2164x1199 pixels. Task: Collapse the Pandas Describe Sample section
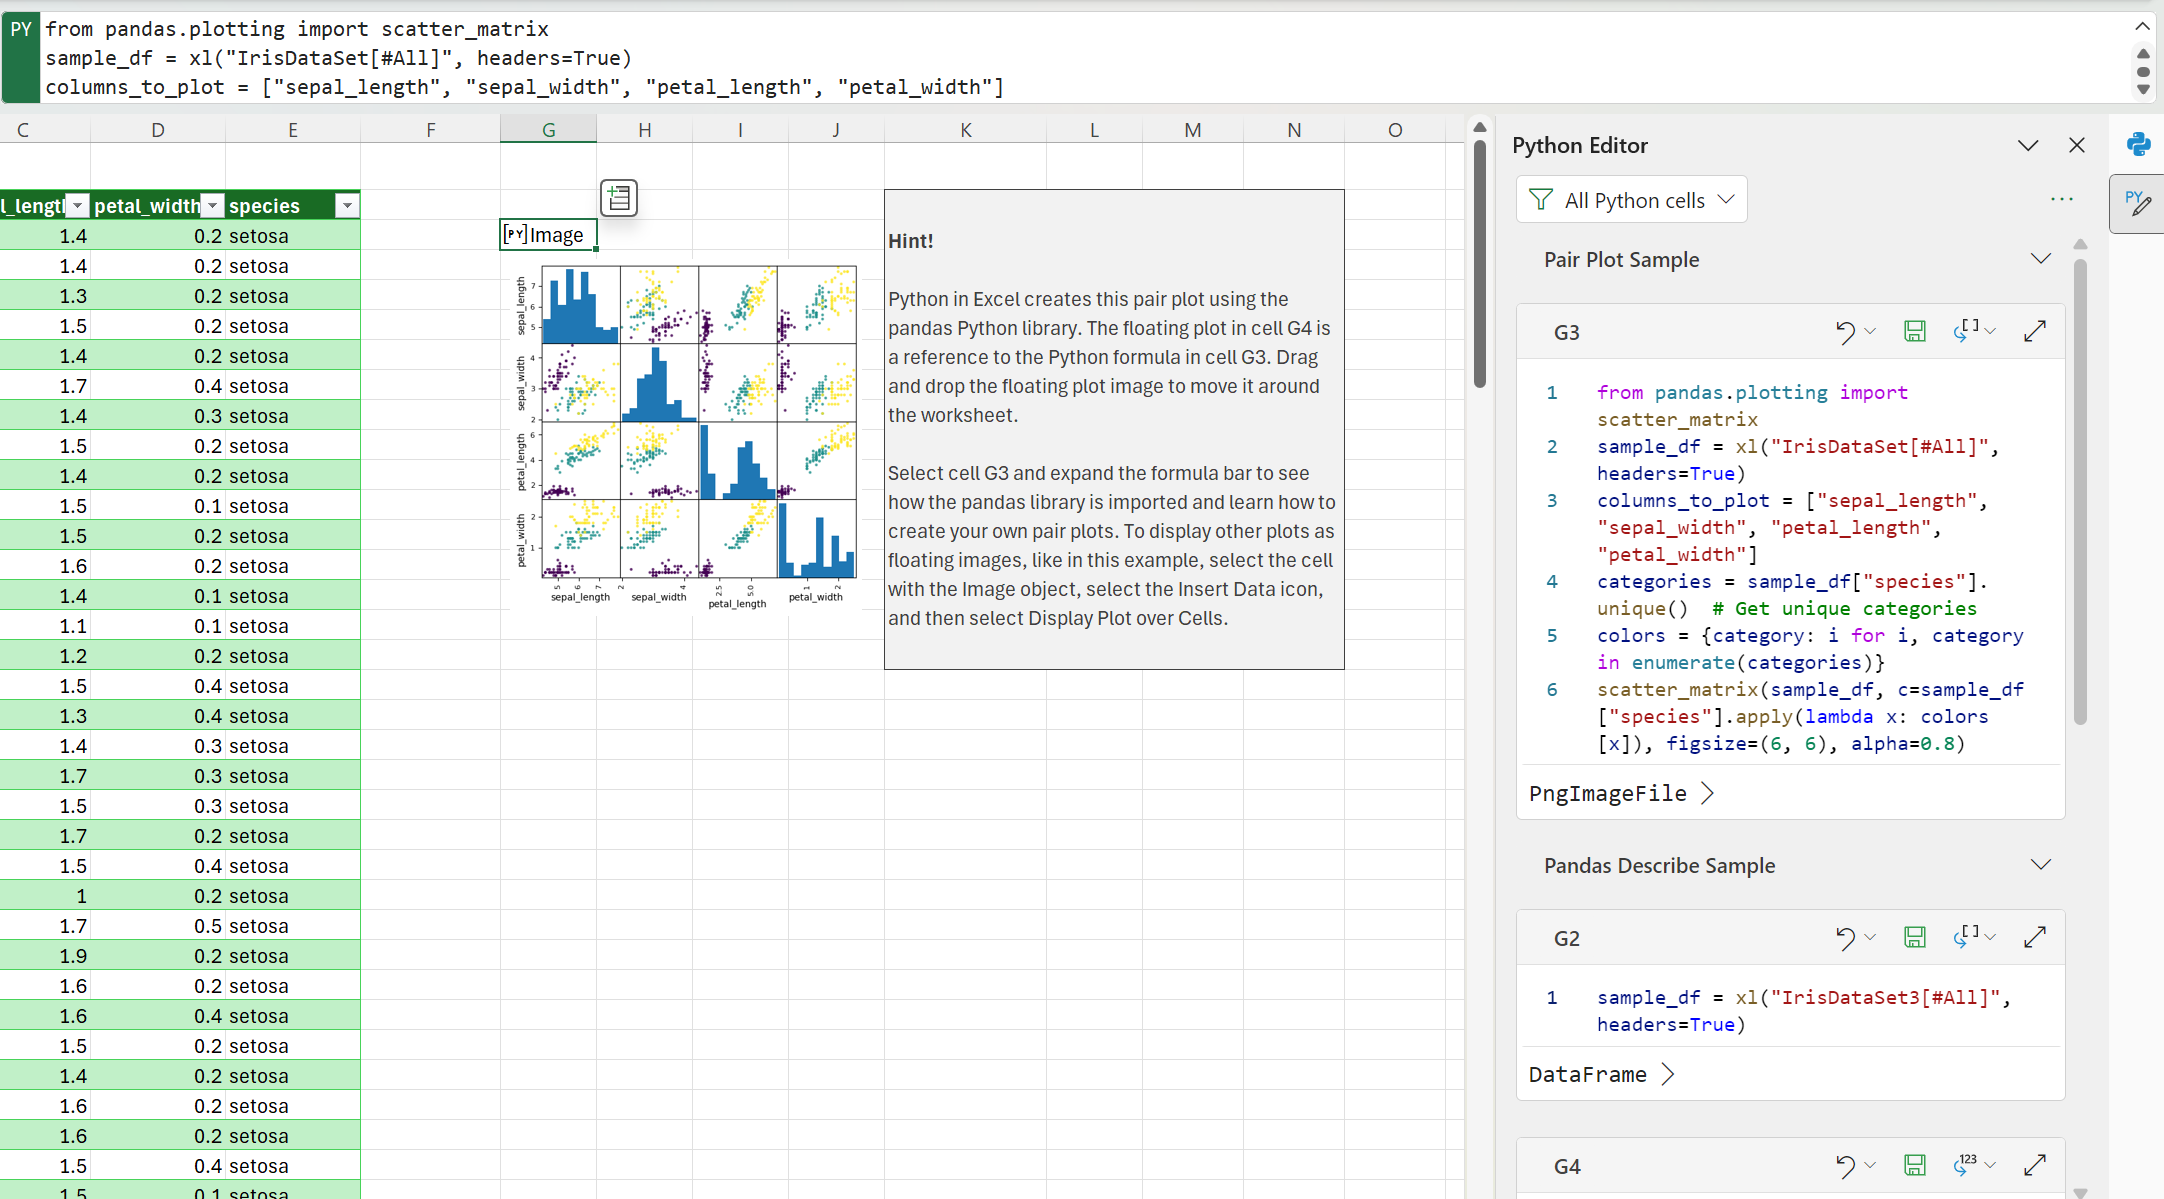pyautogui.click(x=2041, y=865)
